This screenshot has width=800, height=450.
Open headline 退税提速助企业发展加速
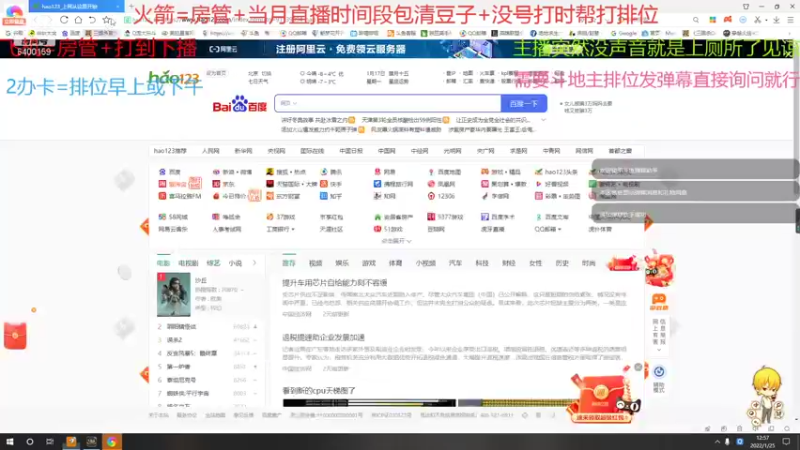click(323, 337)
